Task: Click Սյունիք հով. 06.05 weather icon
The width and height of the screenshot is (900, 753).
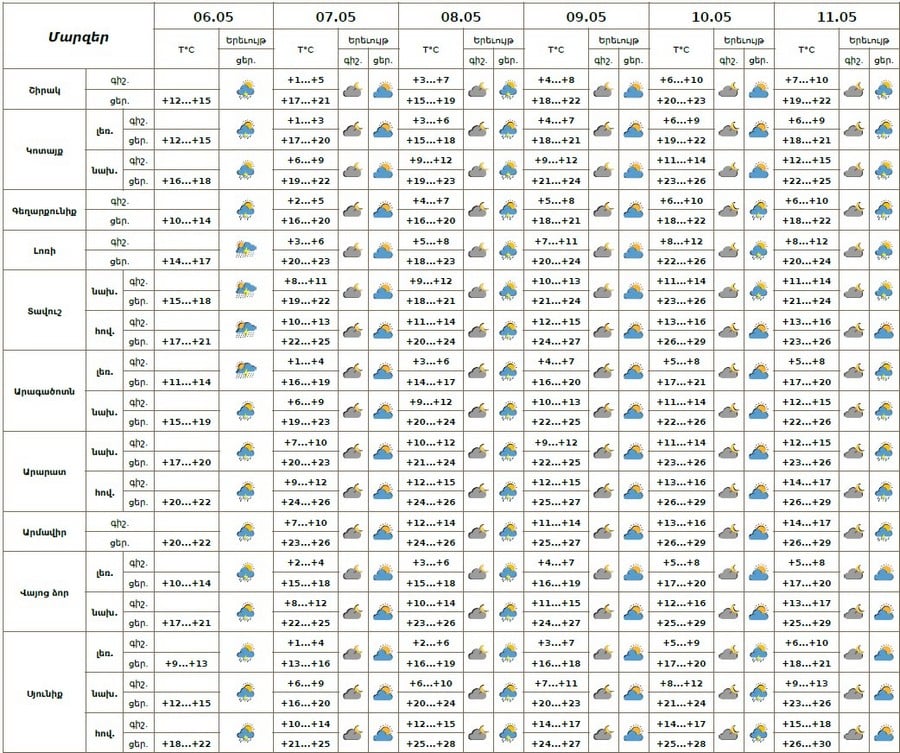Action: [246, 733]
